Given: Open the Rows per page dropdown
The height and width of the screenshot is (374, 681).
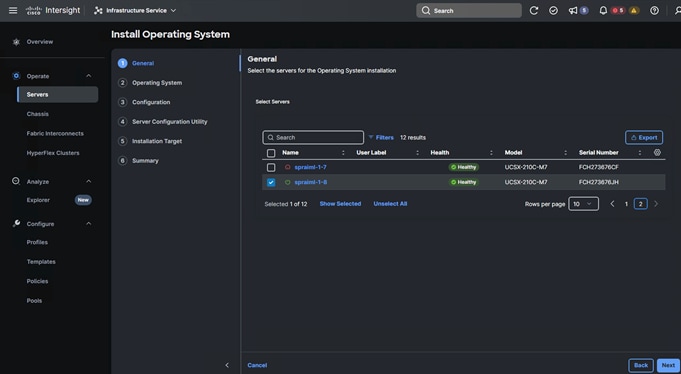Looking at the screenshot, I should tap(583, 204).
